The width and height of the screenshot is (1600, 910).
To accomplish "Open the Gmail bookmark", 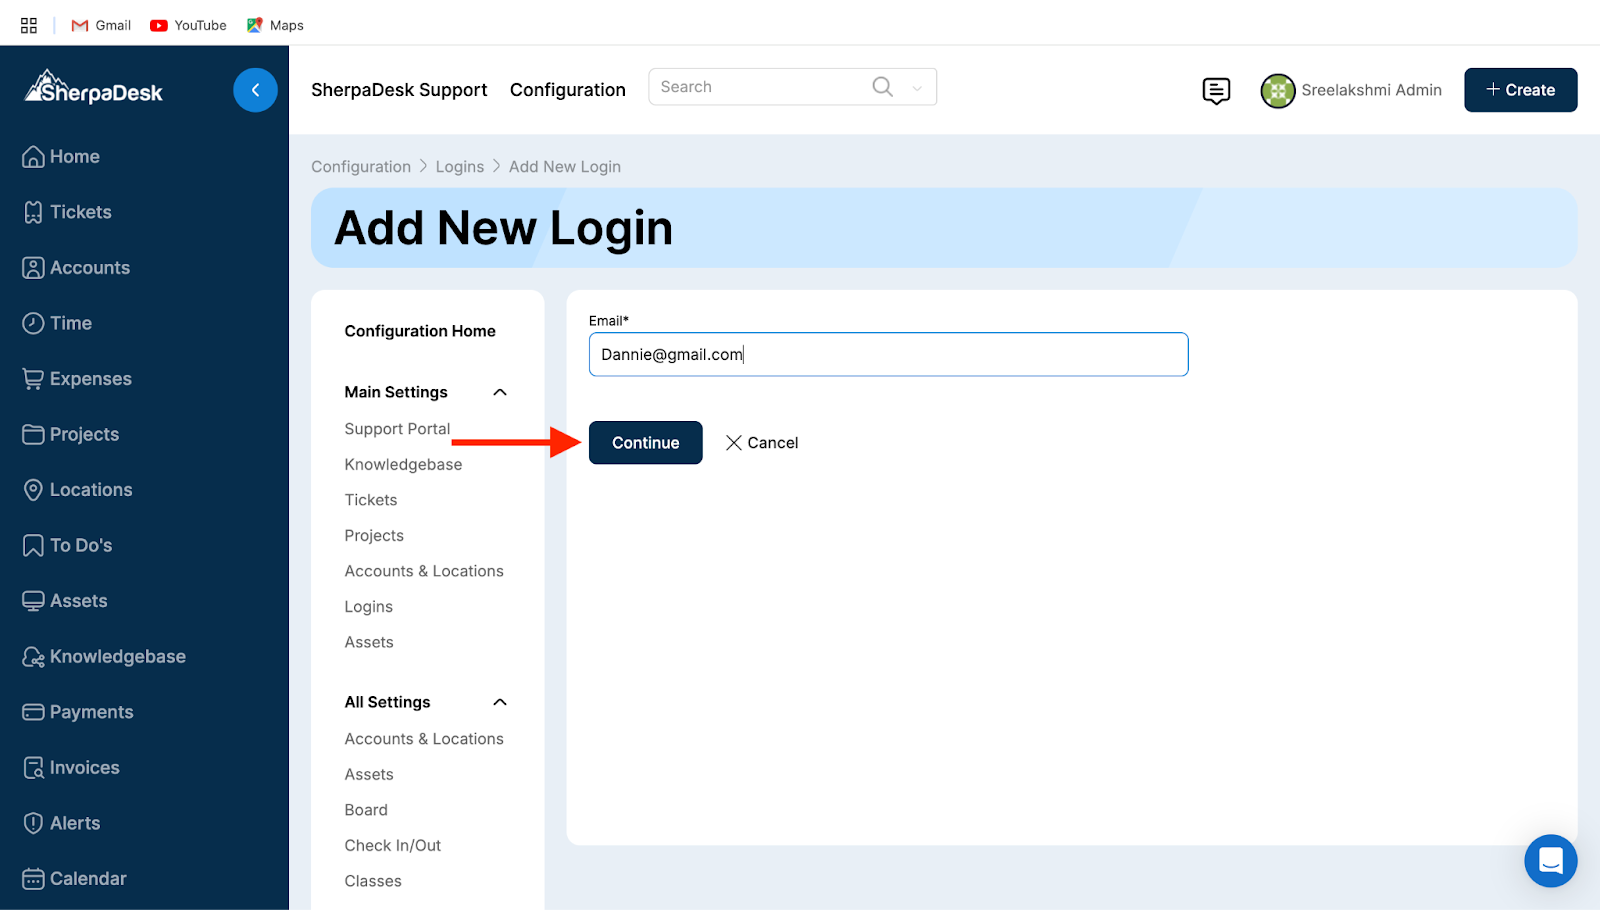I will [101, 25].
